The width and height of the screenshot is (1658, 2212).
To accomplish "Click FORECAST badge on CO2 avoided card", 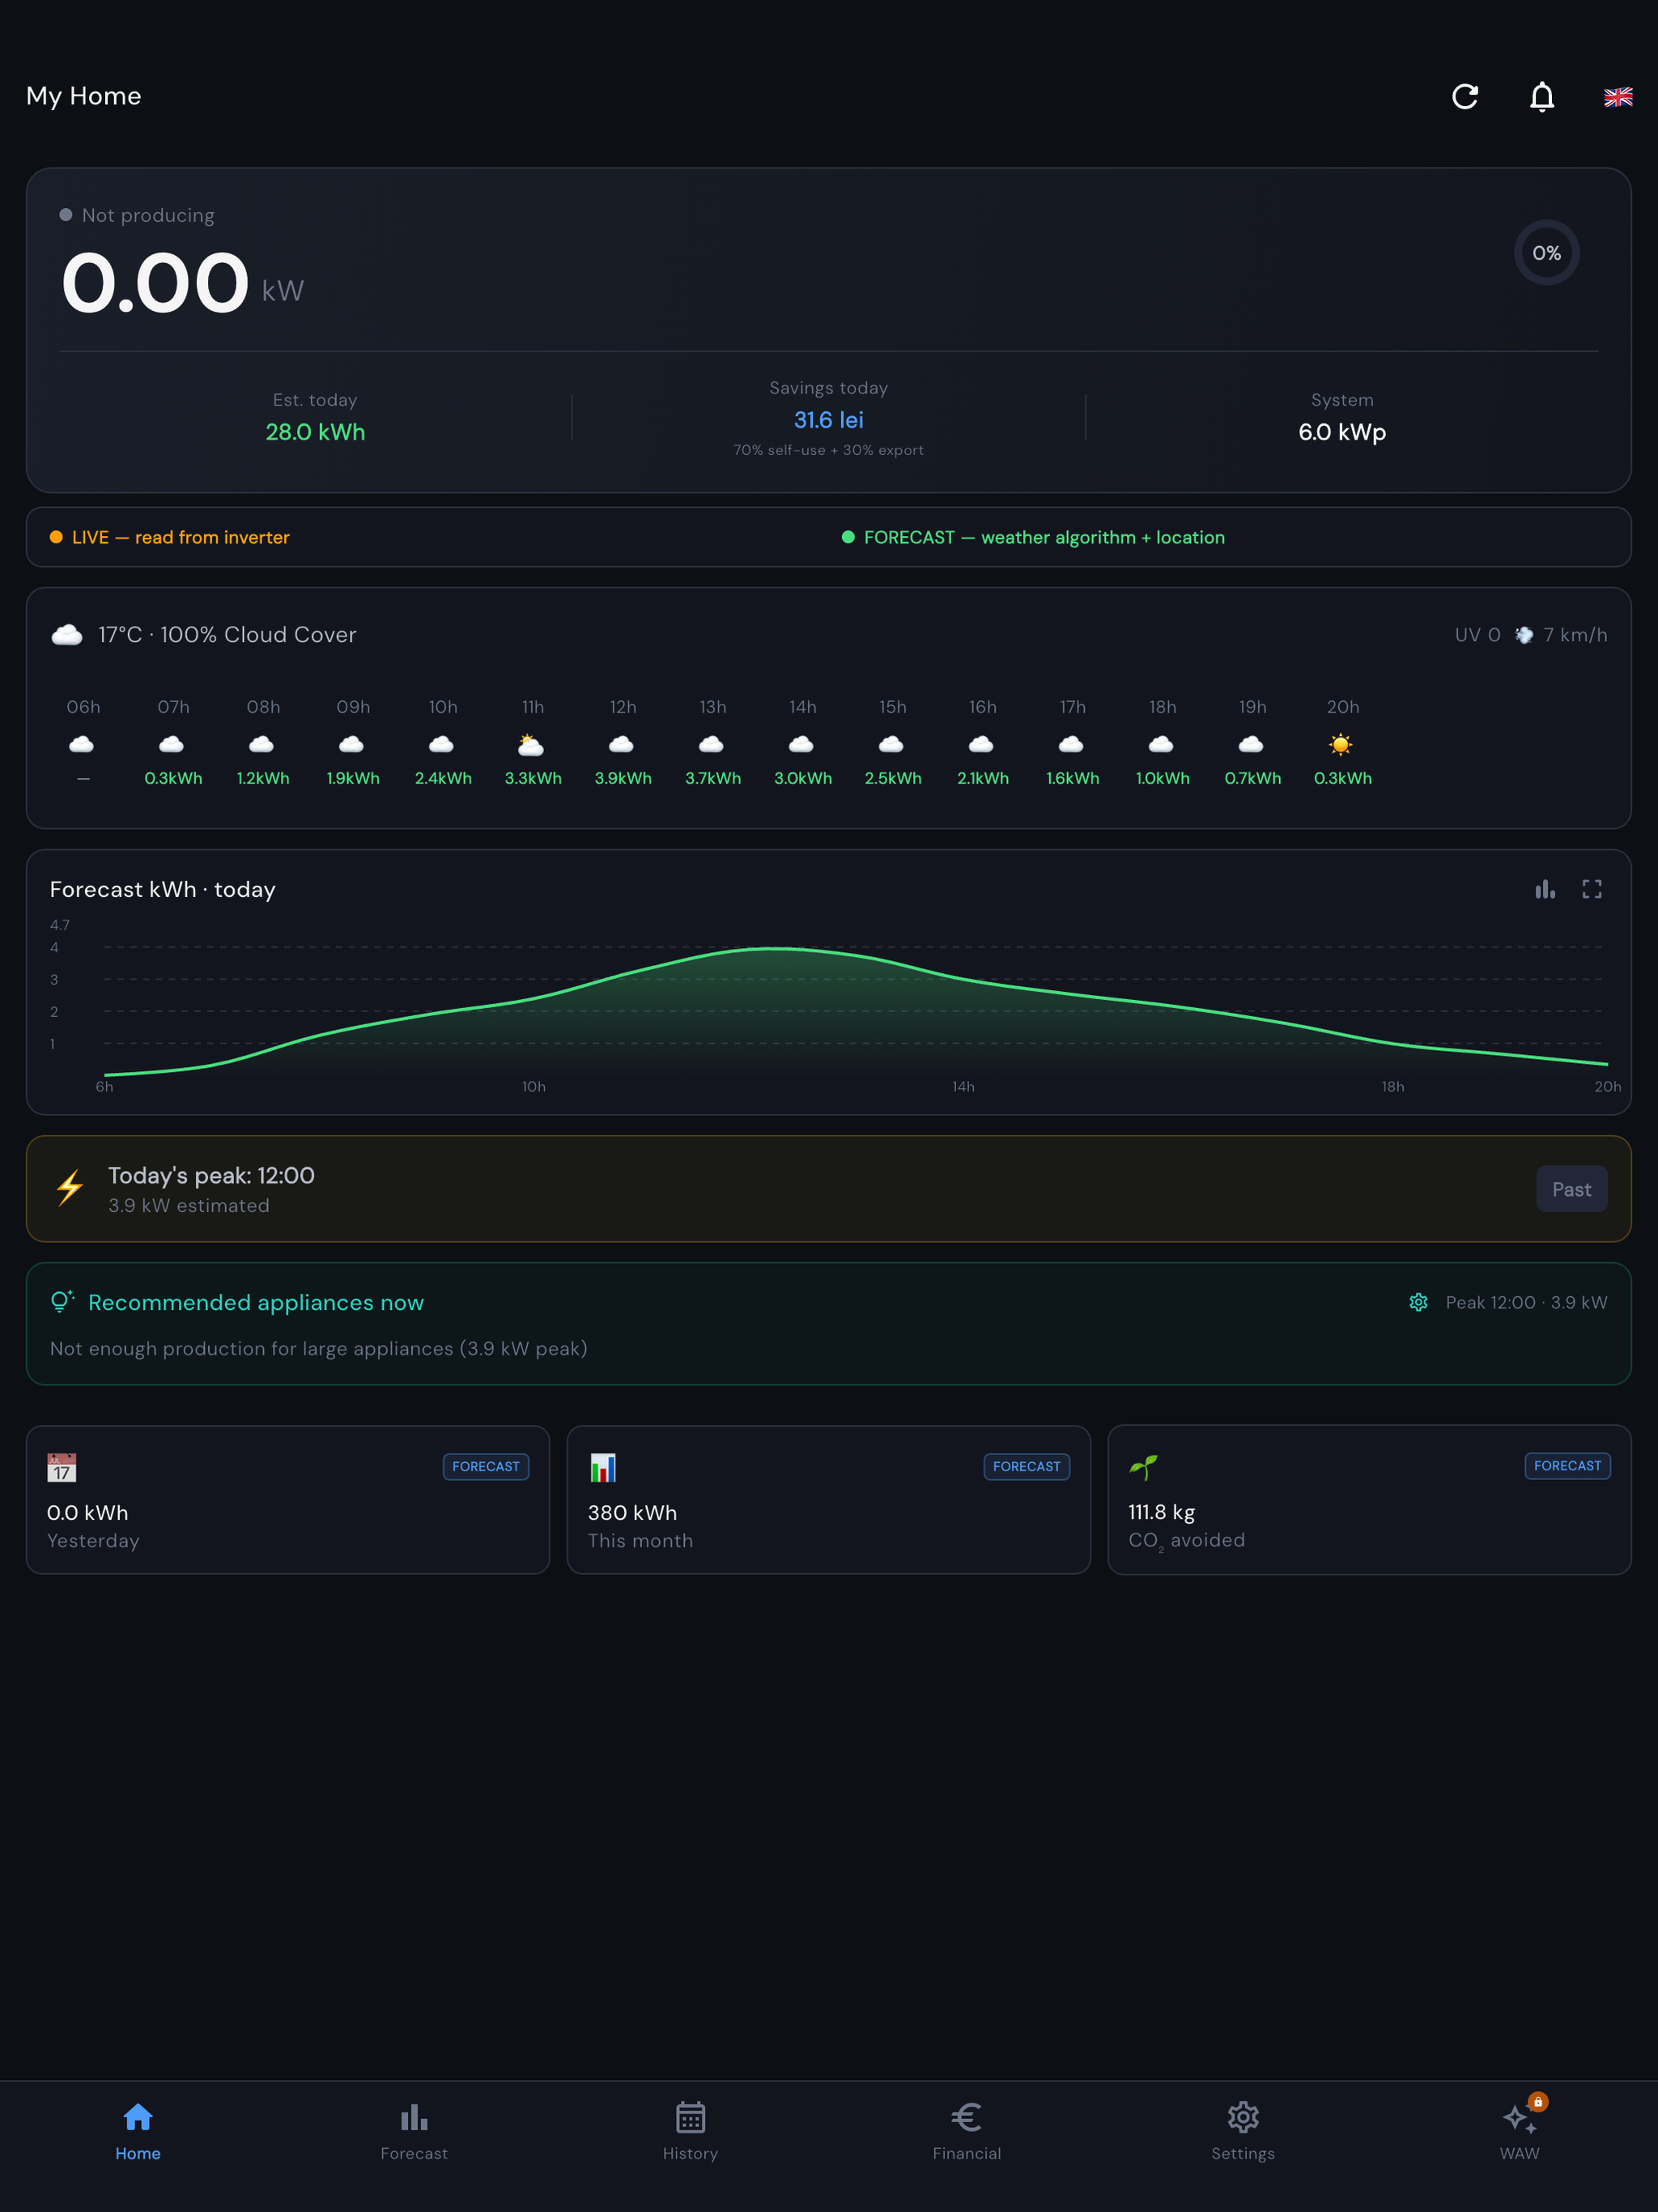I will (1567, 1465).
